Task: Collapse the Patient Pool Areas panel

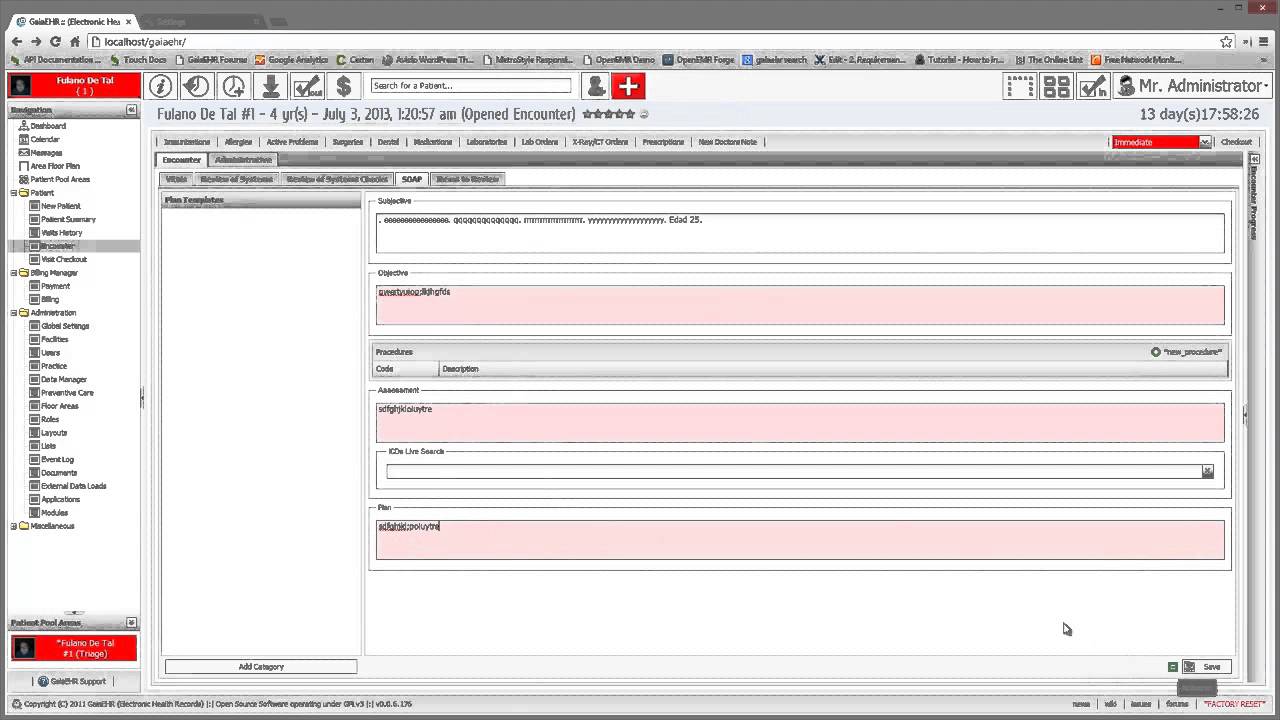Action: (x=131, y=622)
